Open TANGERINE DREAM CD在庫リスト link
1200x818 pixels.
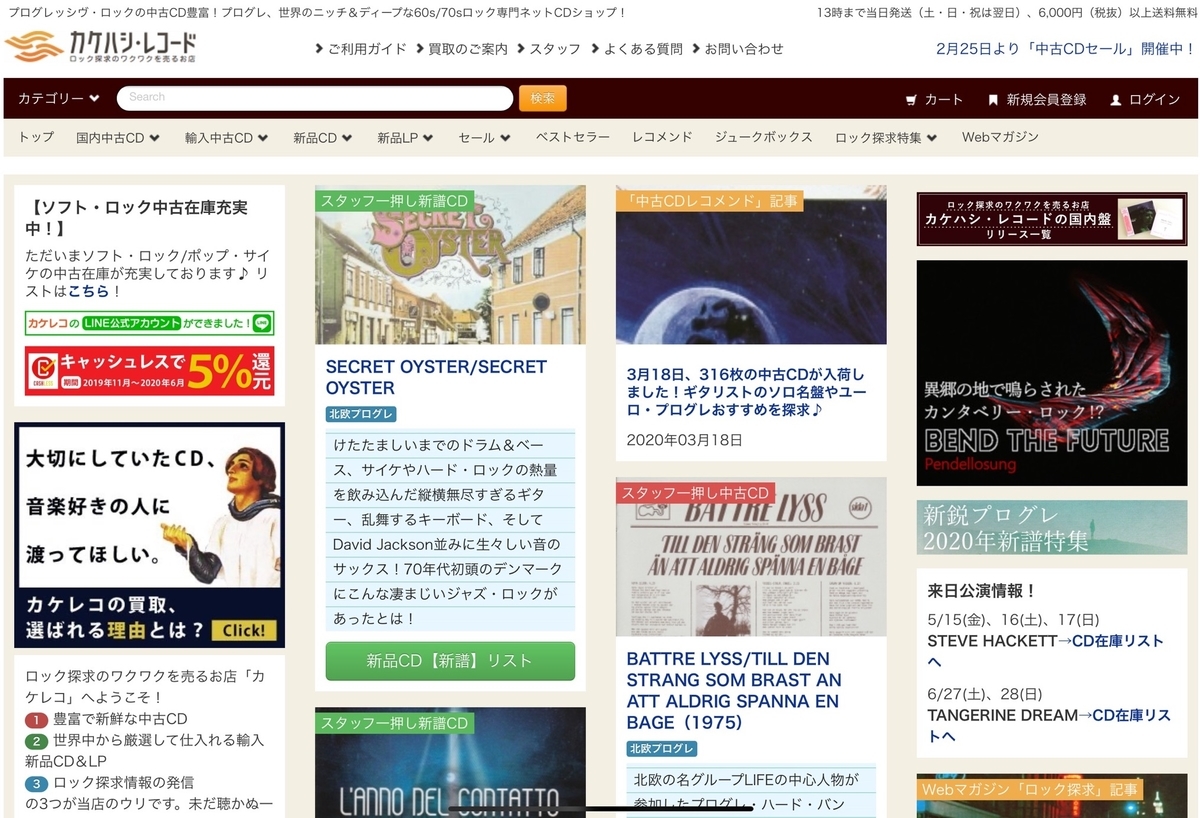(x=1049, y=726)
